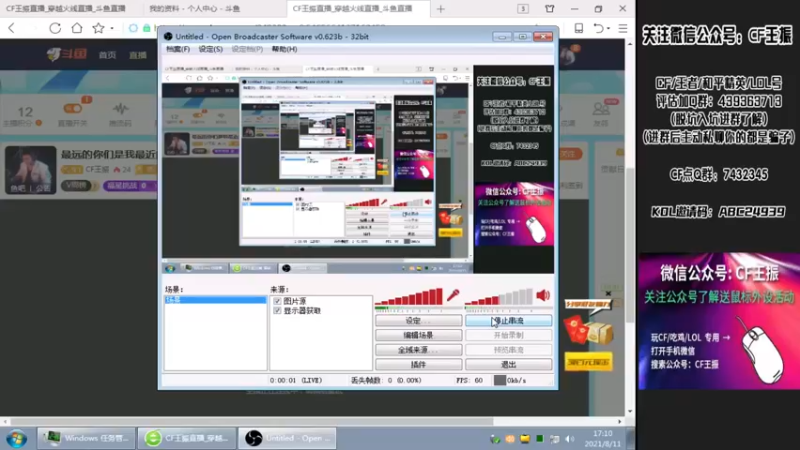800x450 pixels.
Task: Click the yellow button under red packet
Action: 588,362
